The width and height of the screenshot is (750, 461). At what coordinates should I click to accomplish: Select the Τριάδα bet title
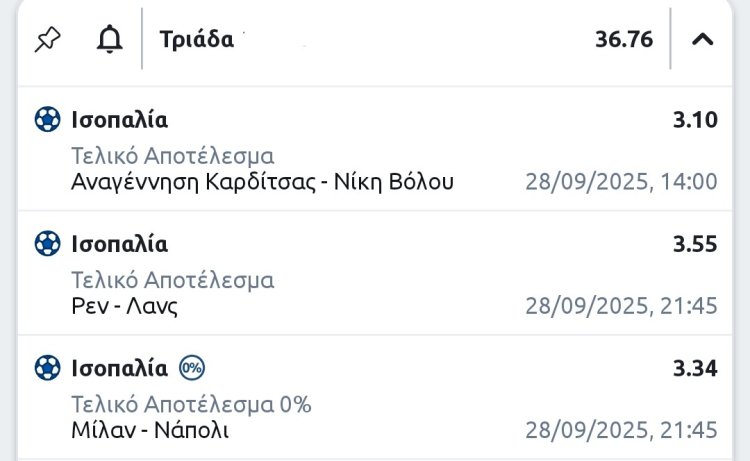click(196, 40)
